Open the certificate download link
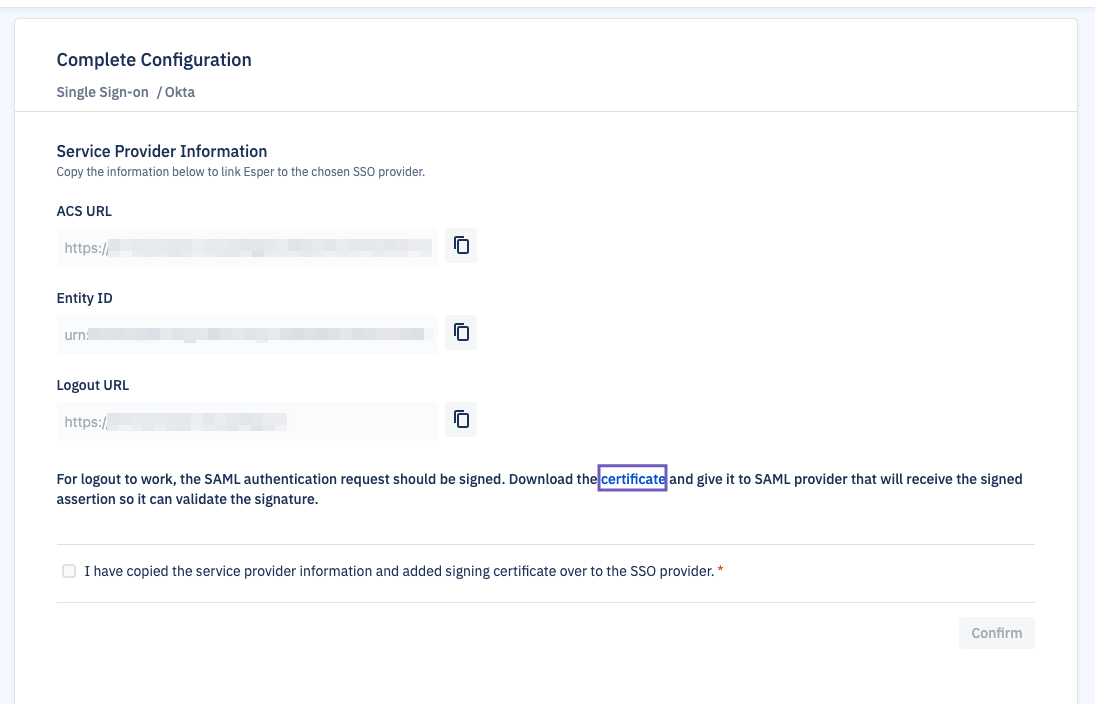This screenshot has height=704, width=1095. [x=633, y=479]
